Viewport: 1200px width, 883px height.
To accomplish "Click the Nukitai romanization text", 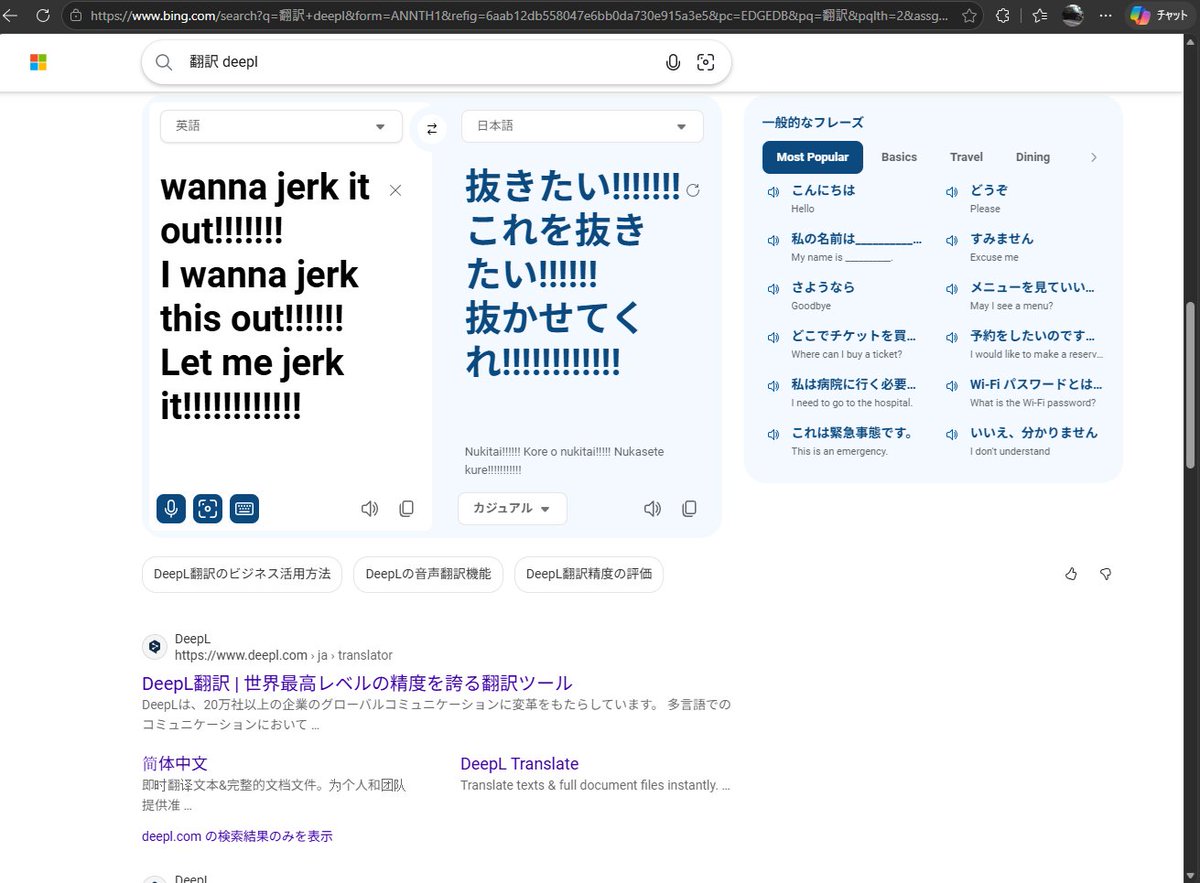I will 564,460.
